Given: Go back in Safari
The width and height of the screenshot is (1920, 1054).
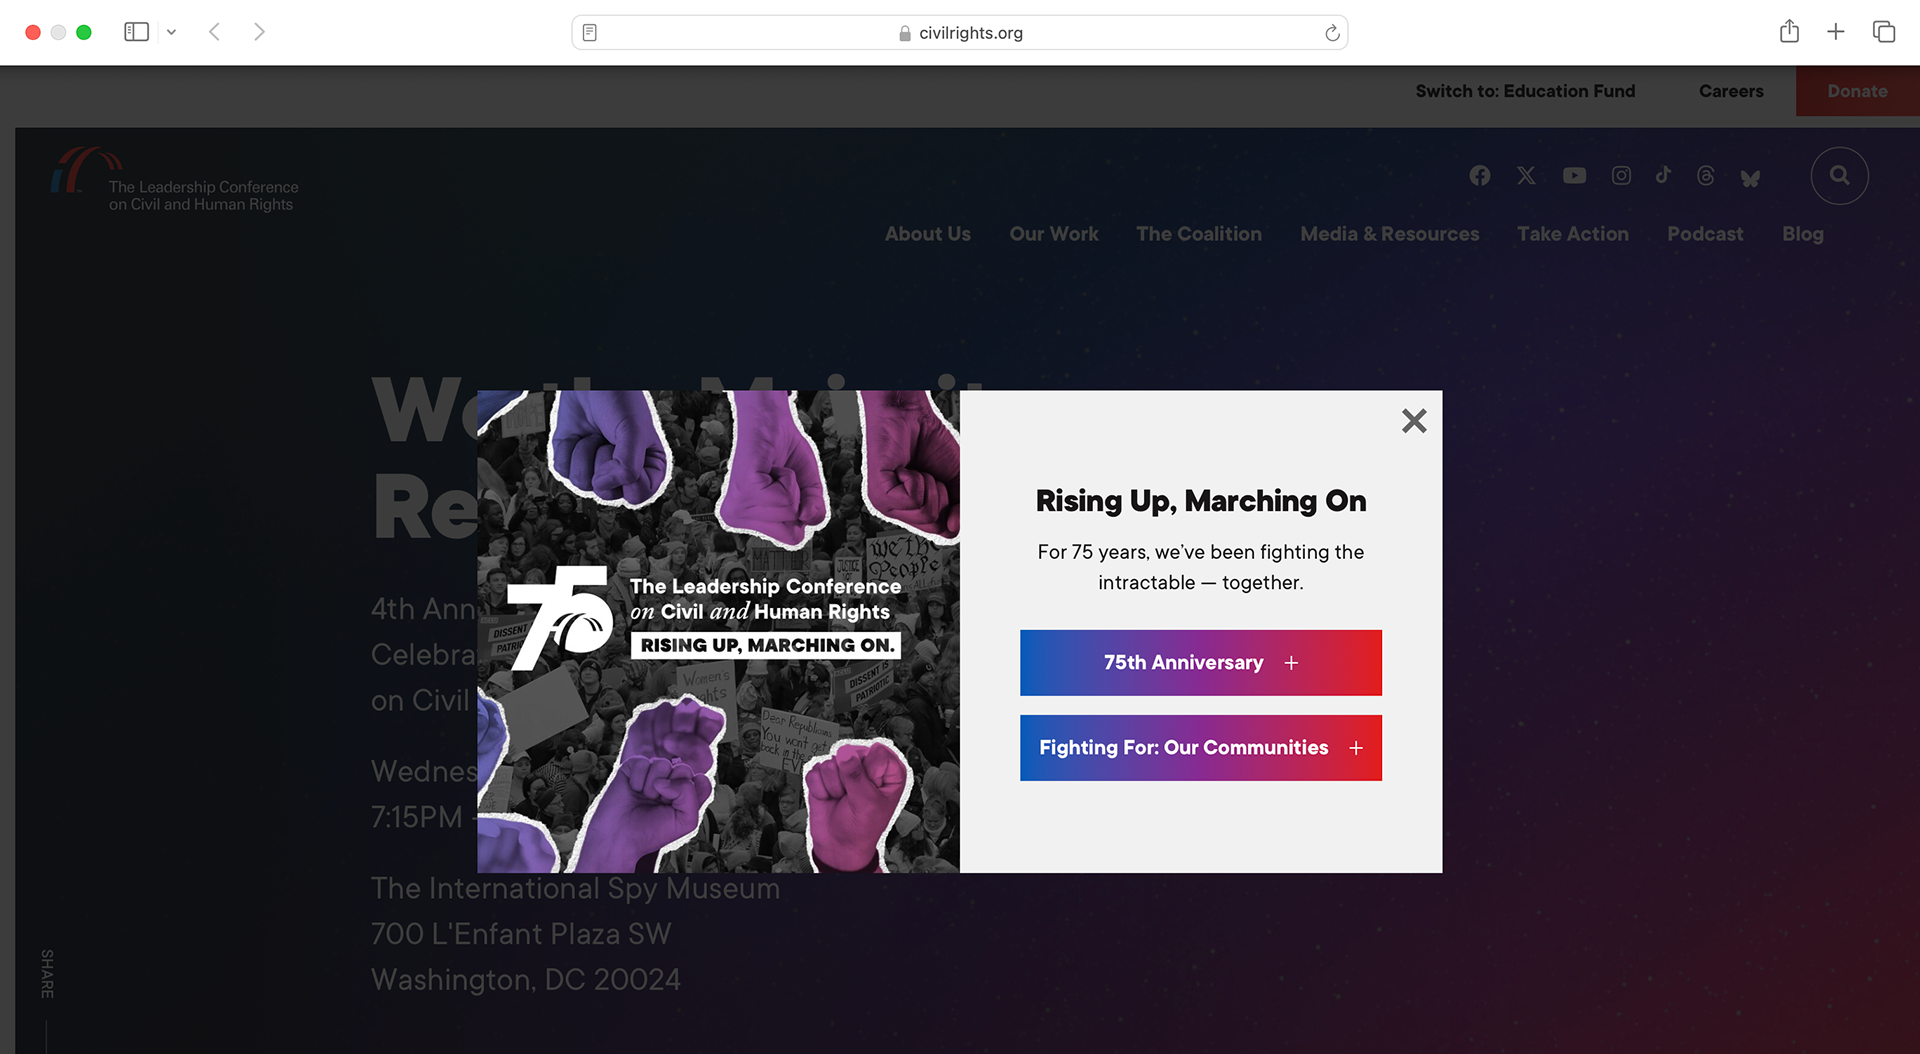Looking at the screenshot, I should coord(214,32).
